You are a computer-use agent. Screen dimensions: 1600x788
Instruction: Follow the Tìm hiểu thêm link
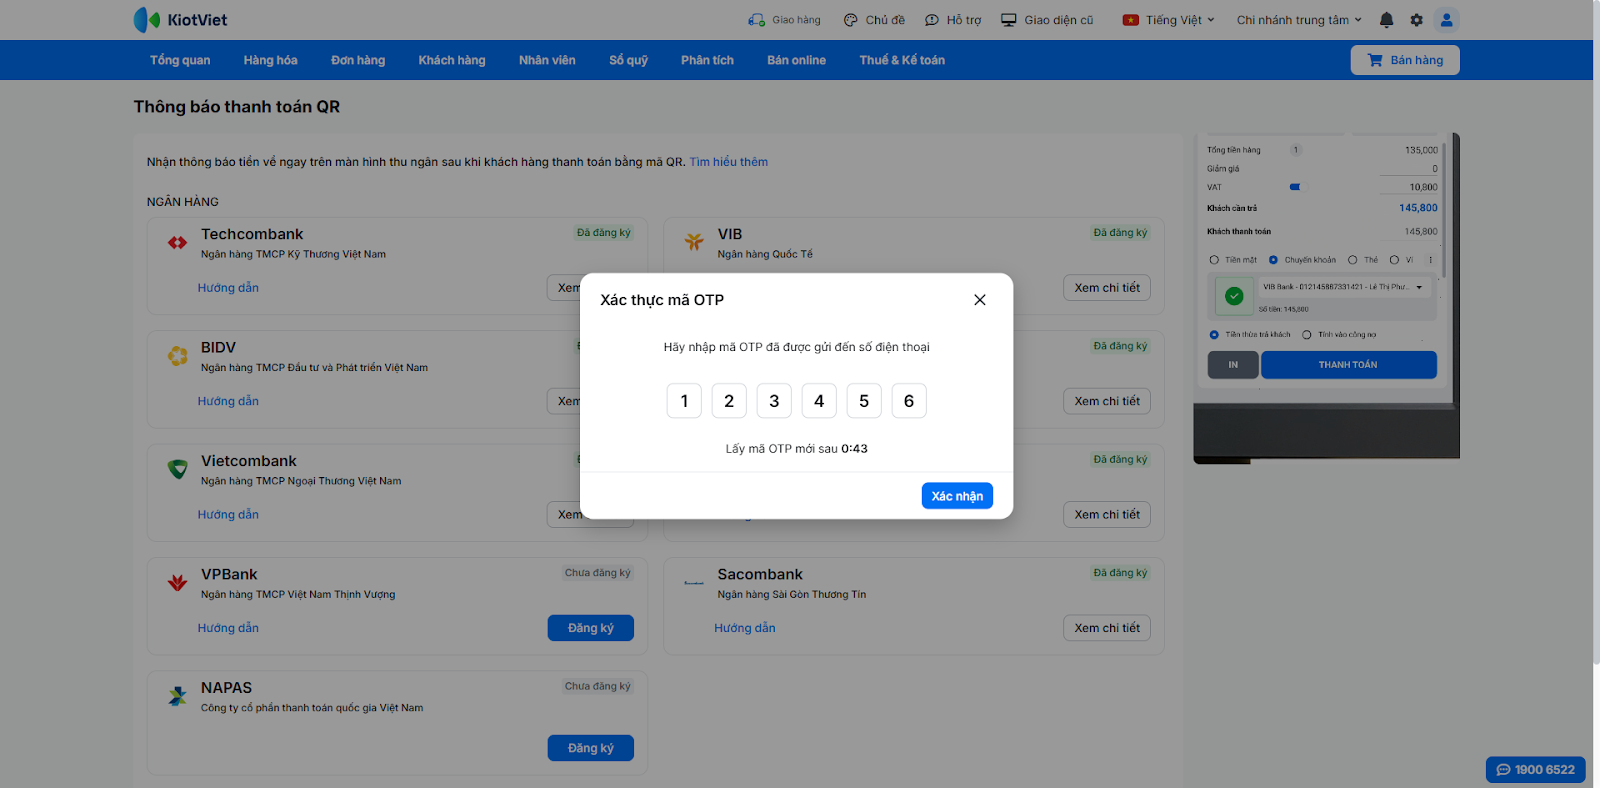(x=729, y=162)
